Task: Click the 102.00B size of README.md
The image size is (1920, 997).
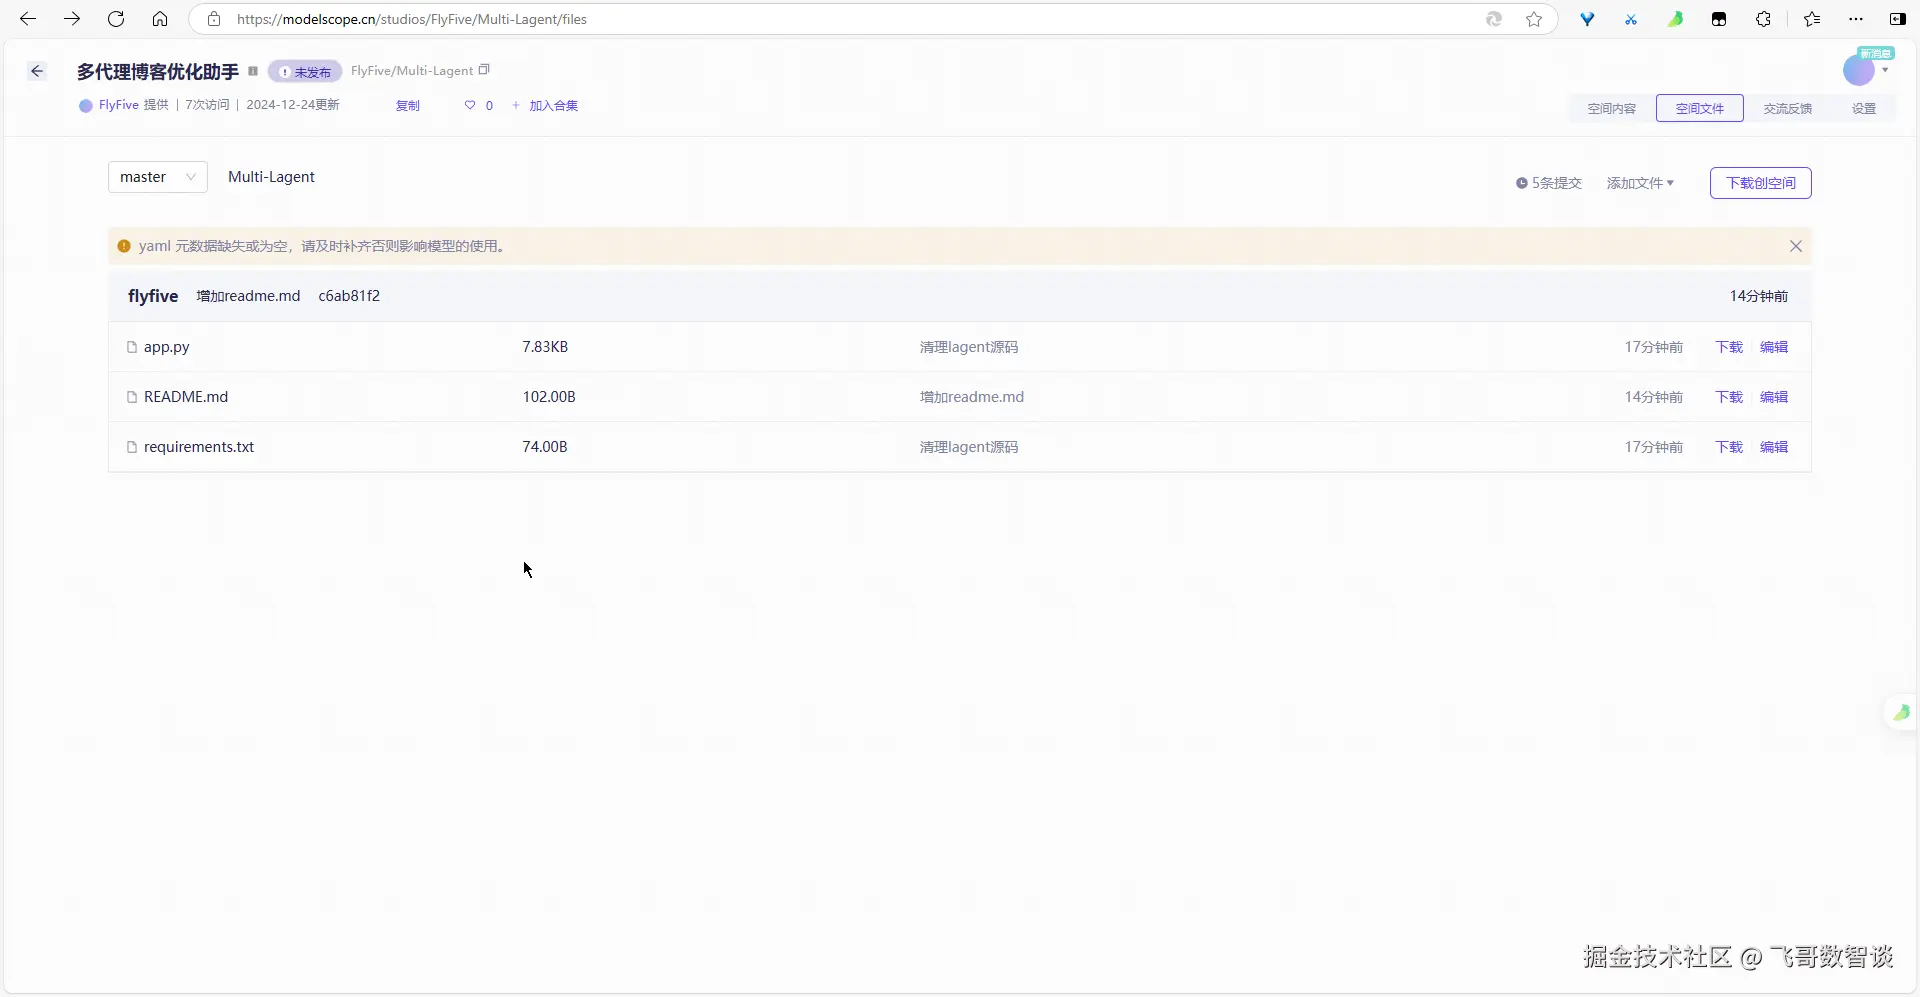Action: (549, 397)
